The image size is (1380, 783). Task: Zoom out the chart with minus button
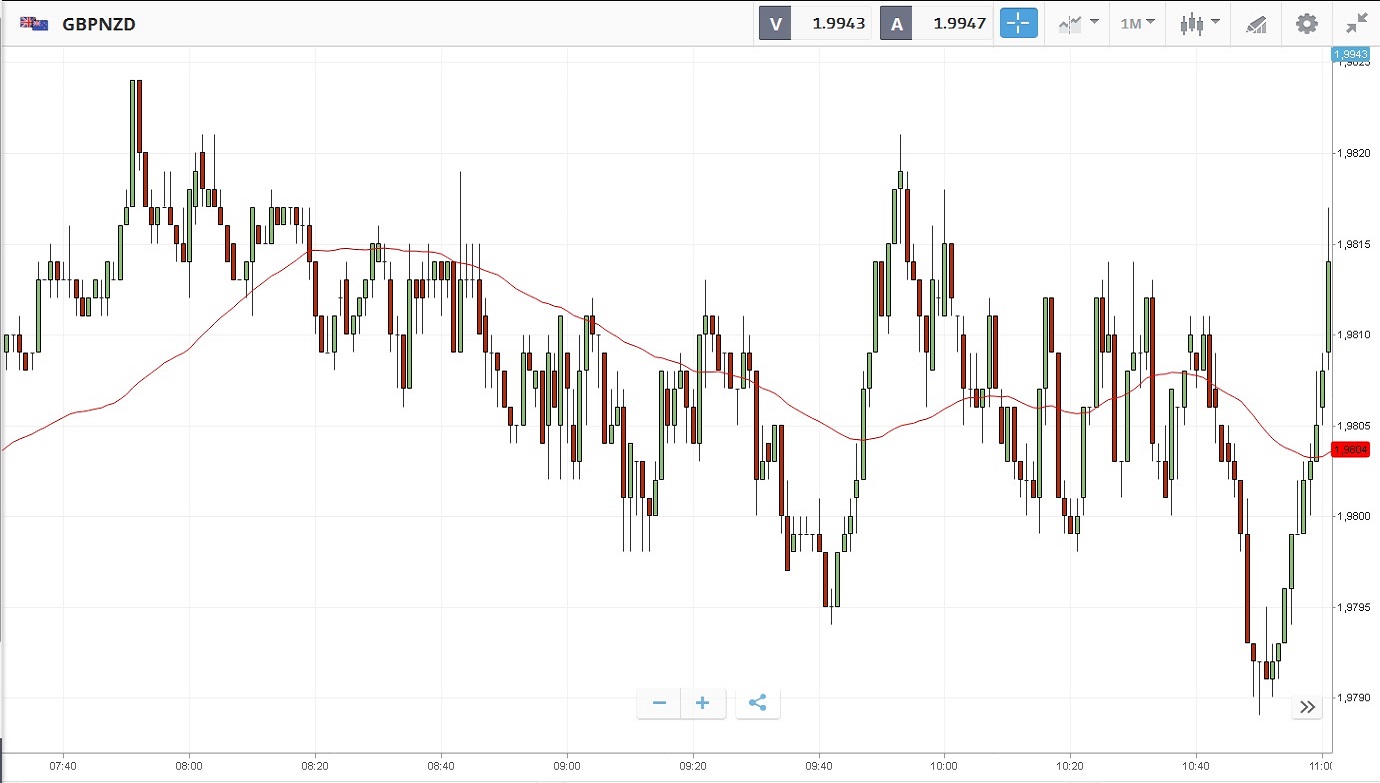click(659, 703)
